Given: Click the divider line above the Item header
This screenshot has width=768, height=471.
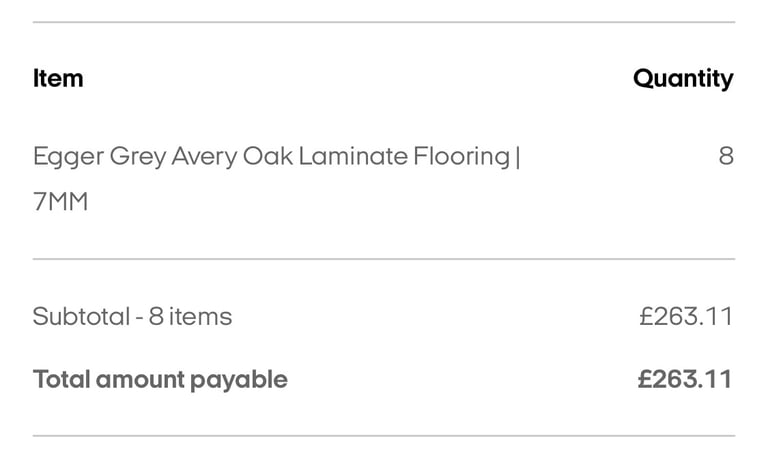Looking at the screenshot, I should pyautogui.click(x=384, y=22).
